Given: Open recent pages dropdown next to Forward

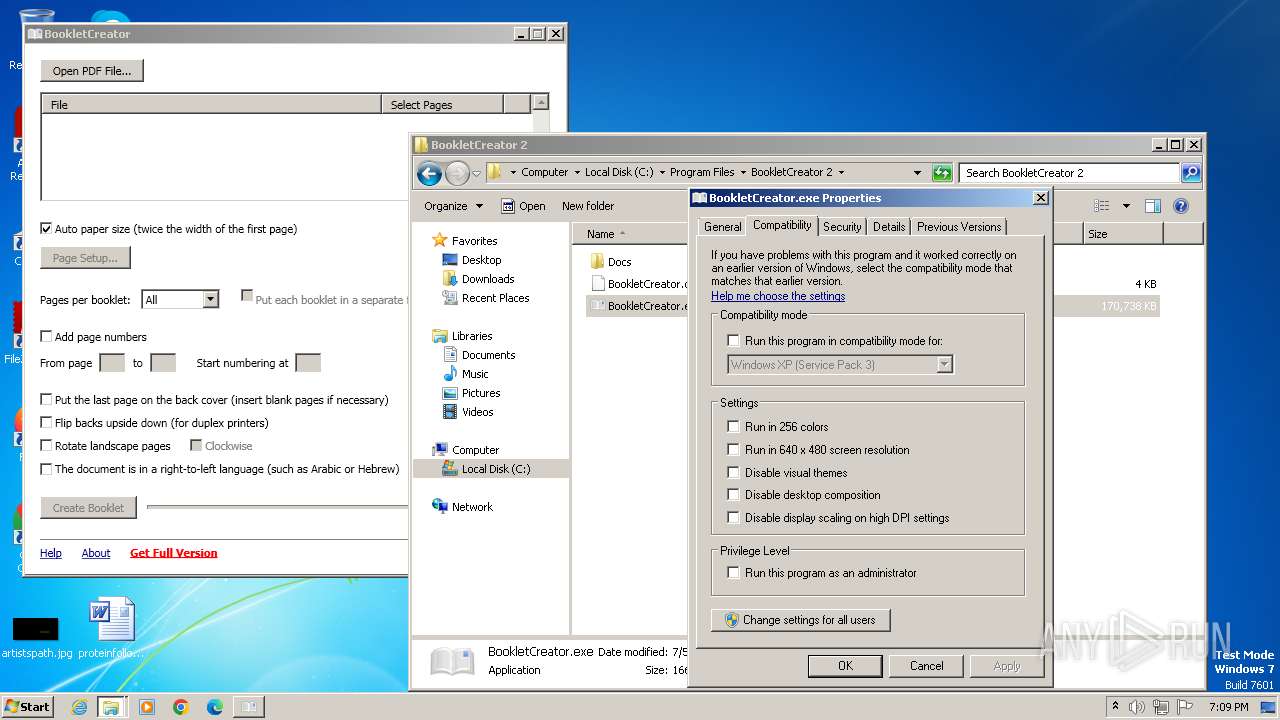Looking at the screenshot, I should click(476, 173).
